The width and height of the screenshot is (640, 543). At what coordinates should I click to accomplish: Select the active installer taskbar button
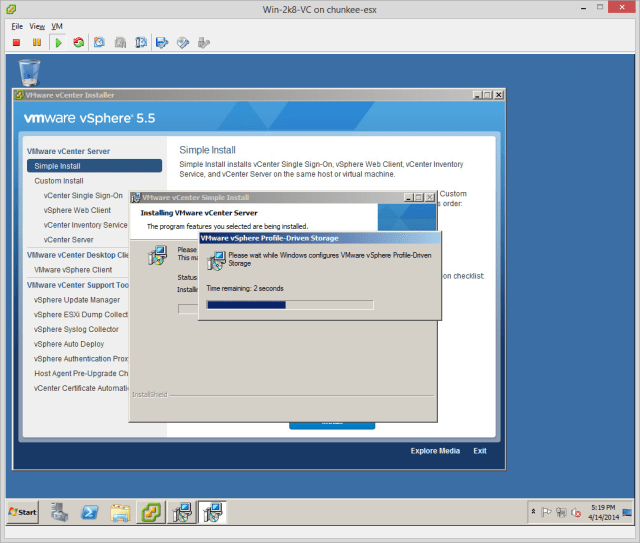coord(213,512)
